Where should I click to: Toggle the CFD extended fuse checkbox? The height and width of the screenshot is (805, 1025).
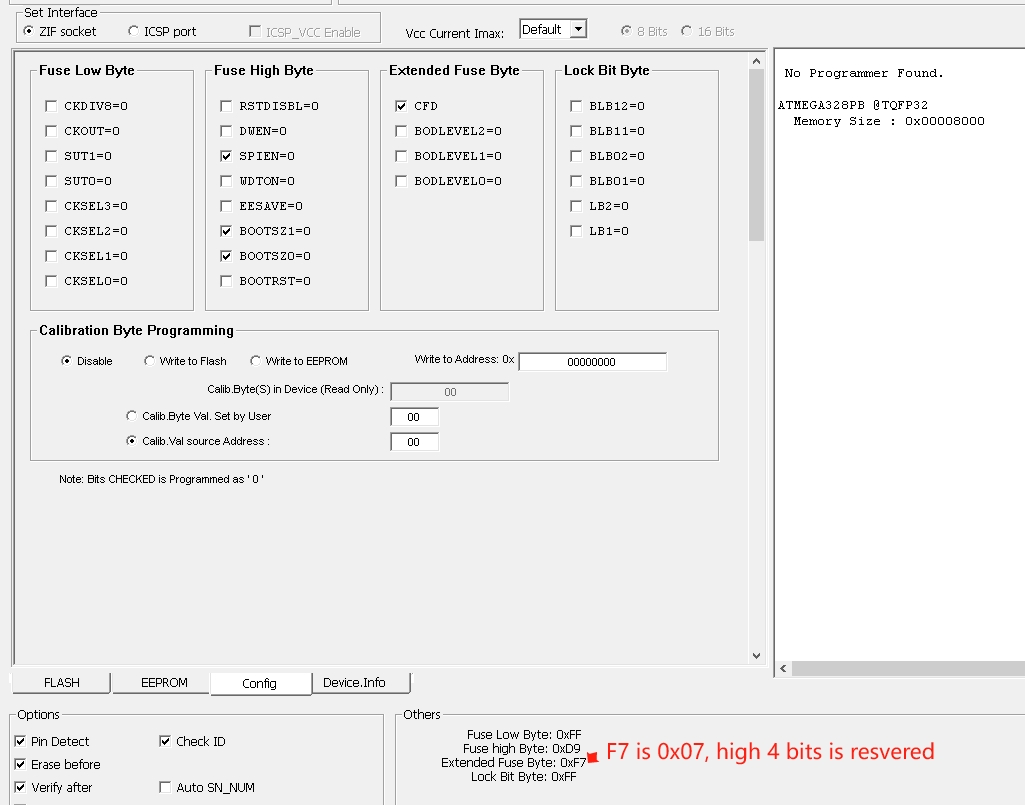[x=401, y=106]
